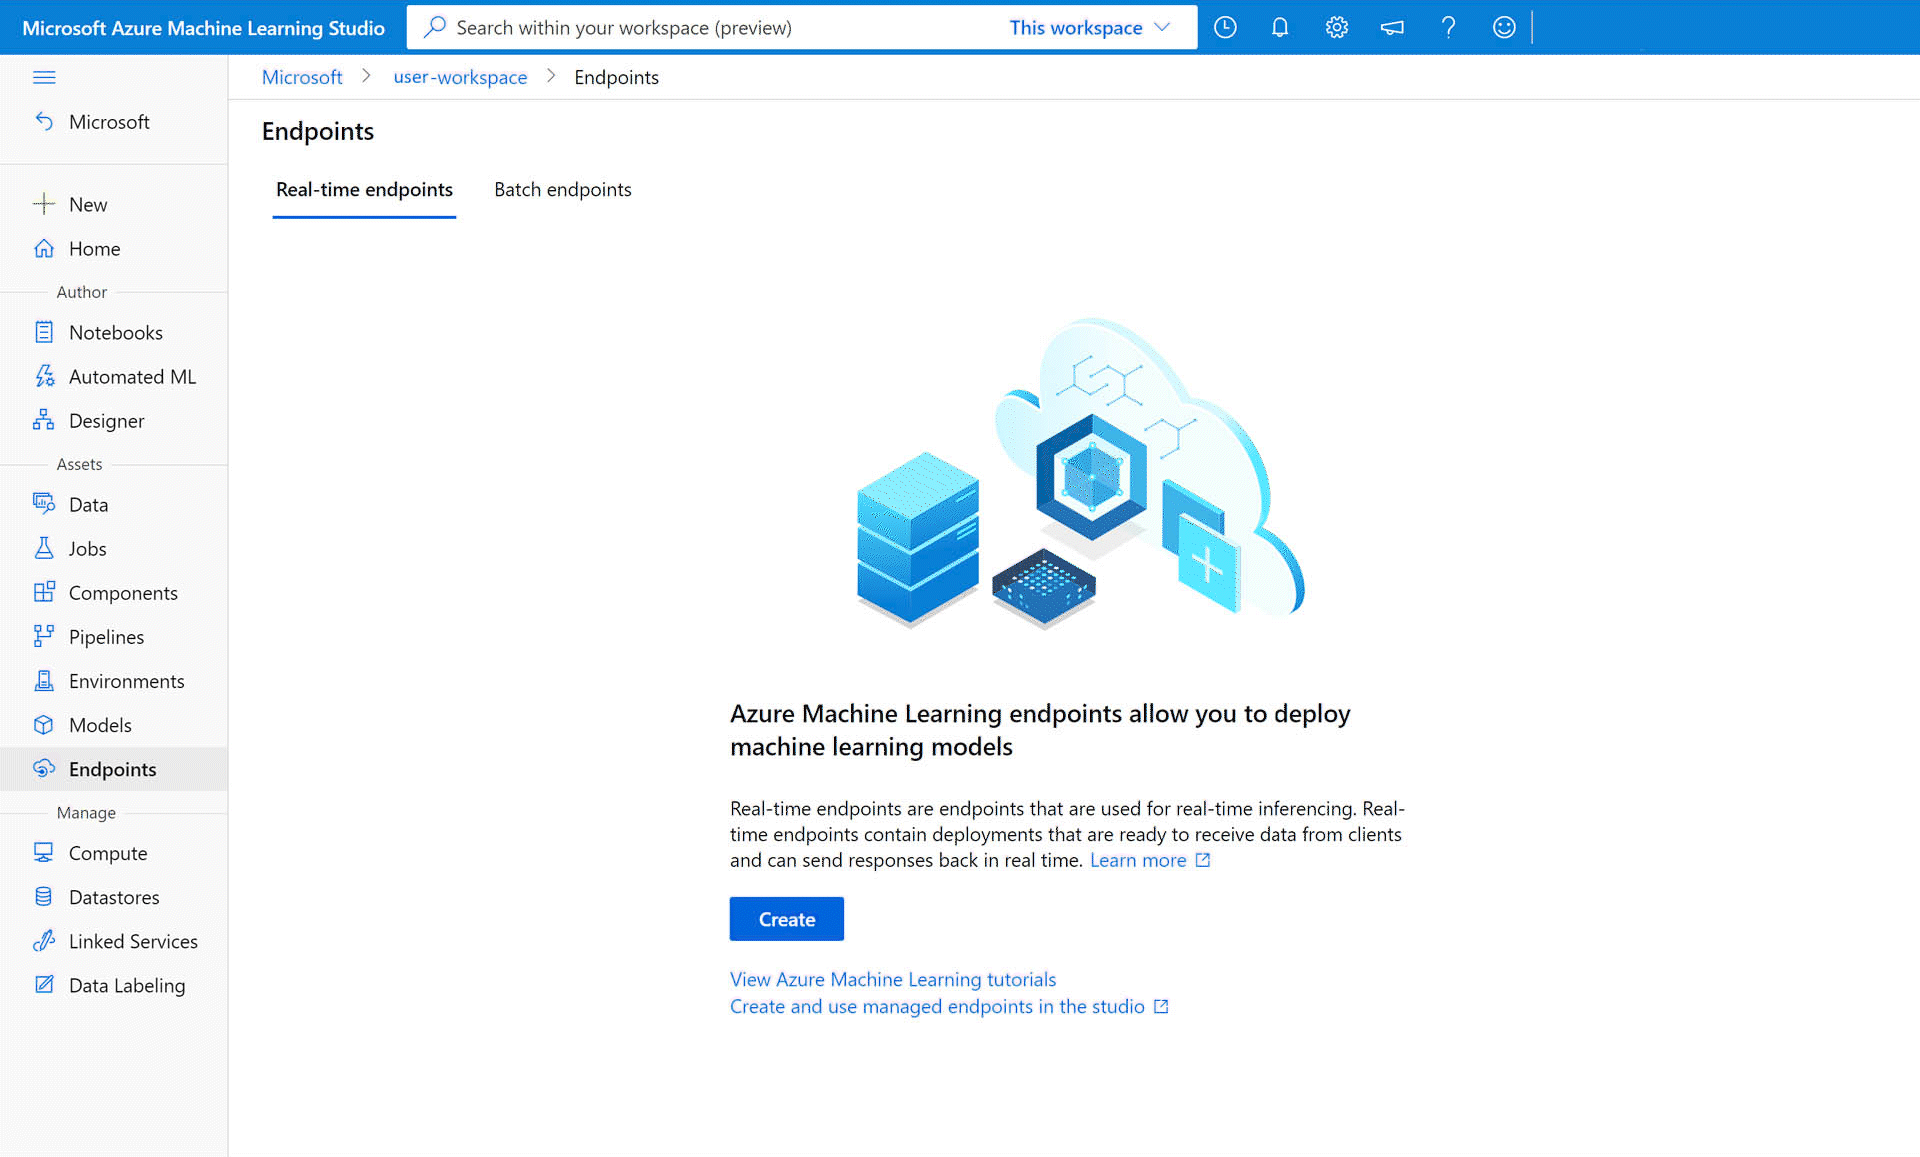Expand the This workspace dropdown
Viewport: 1920px width, 1157px height.
(1089, 28)
